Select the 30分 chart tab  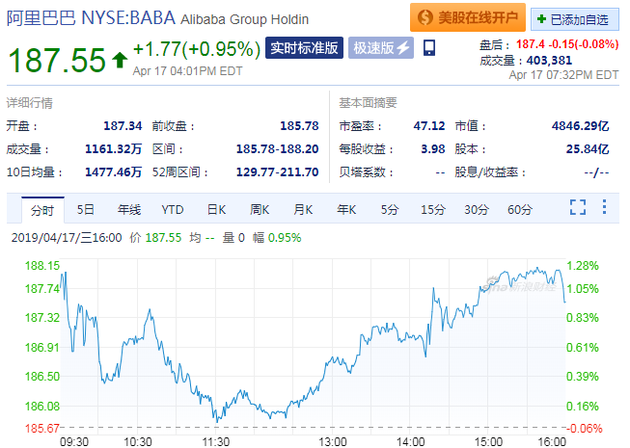[477, 209]
